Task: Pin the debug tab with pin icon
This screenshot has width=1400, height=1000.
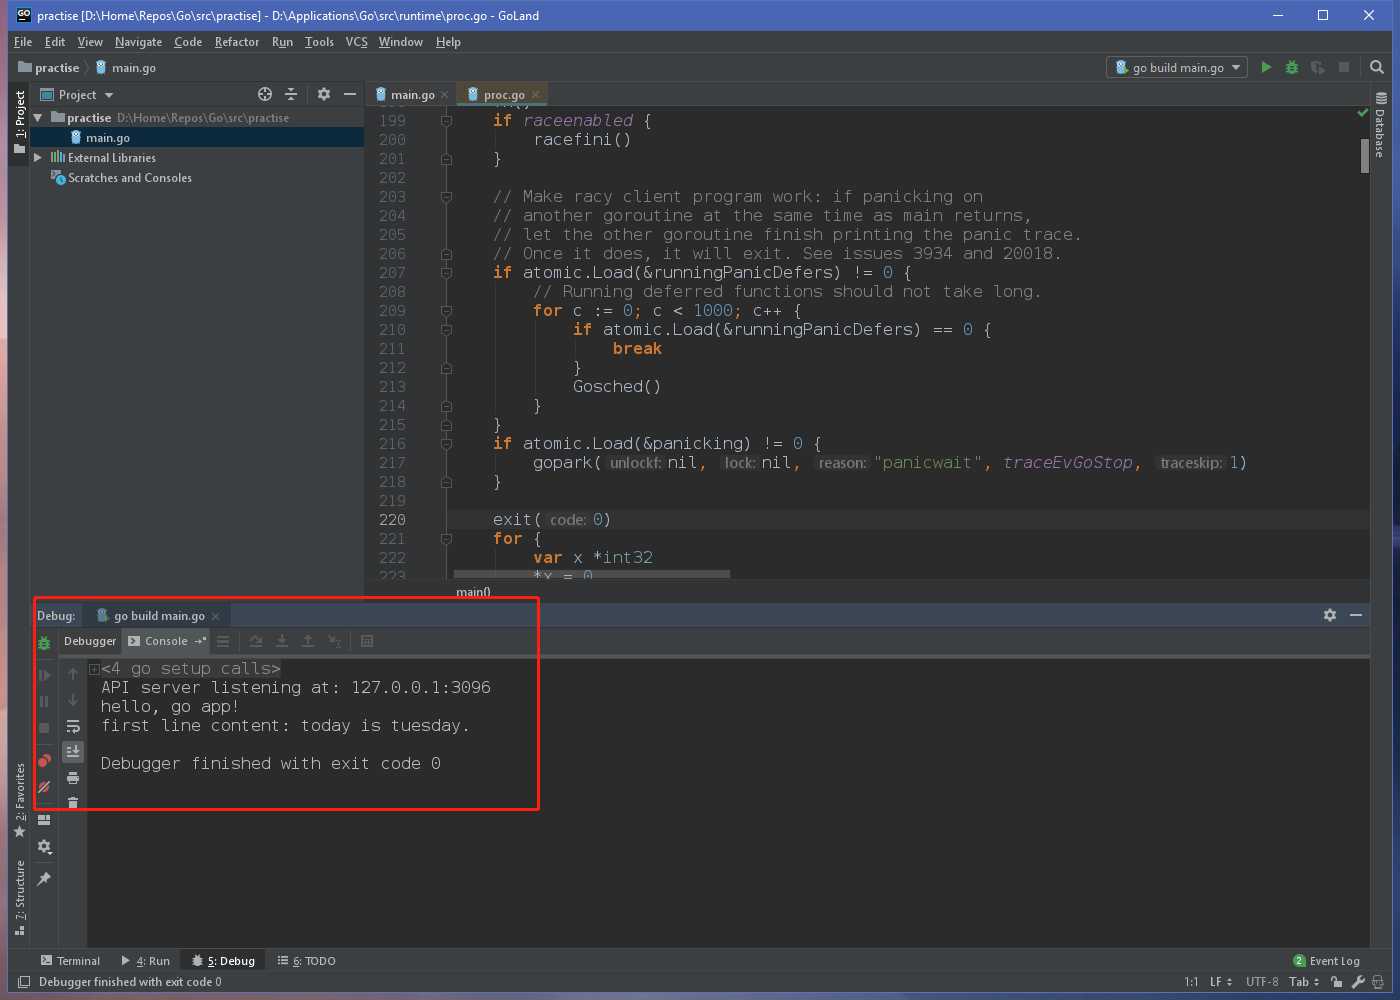Action: pos(44,879)
